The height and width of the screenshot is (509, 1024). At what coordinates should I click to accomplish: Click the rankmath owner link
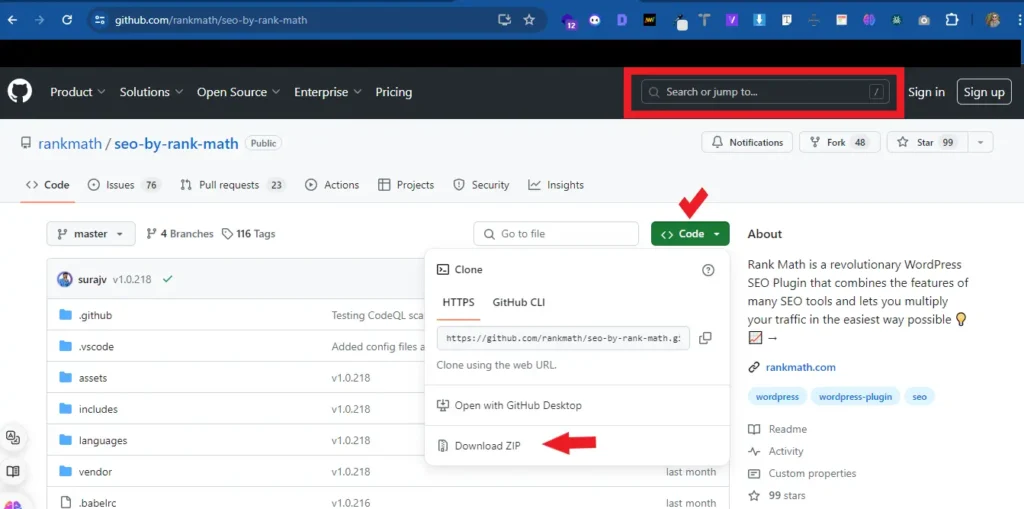tap(70, 144)
